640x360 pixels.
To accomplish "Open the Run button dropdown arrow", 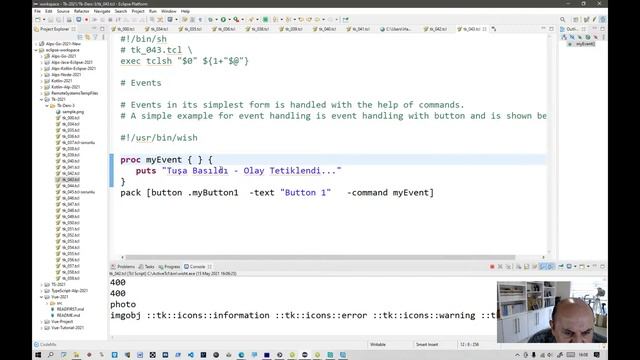I will pos(229,20).
